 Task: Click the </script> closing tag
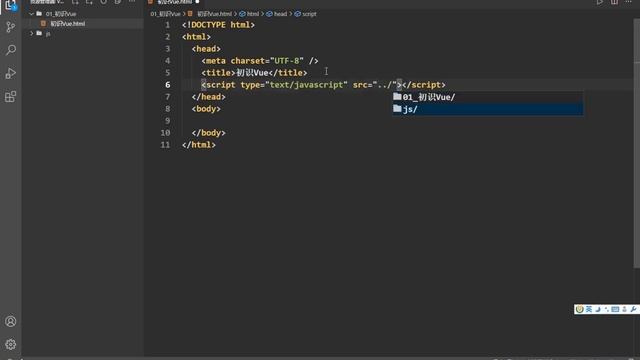[424, 85]
